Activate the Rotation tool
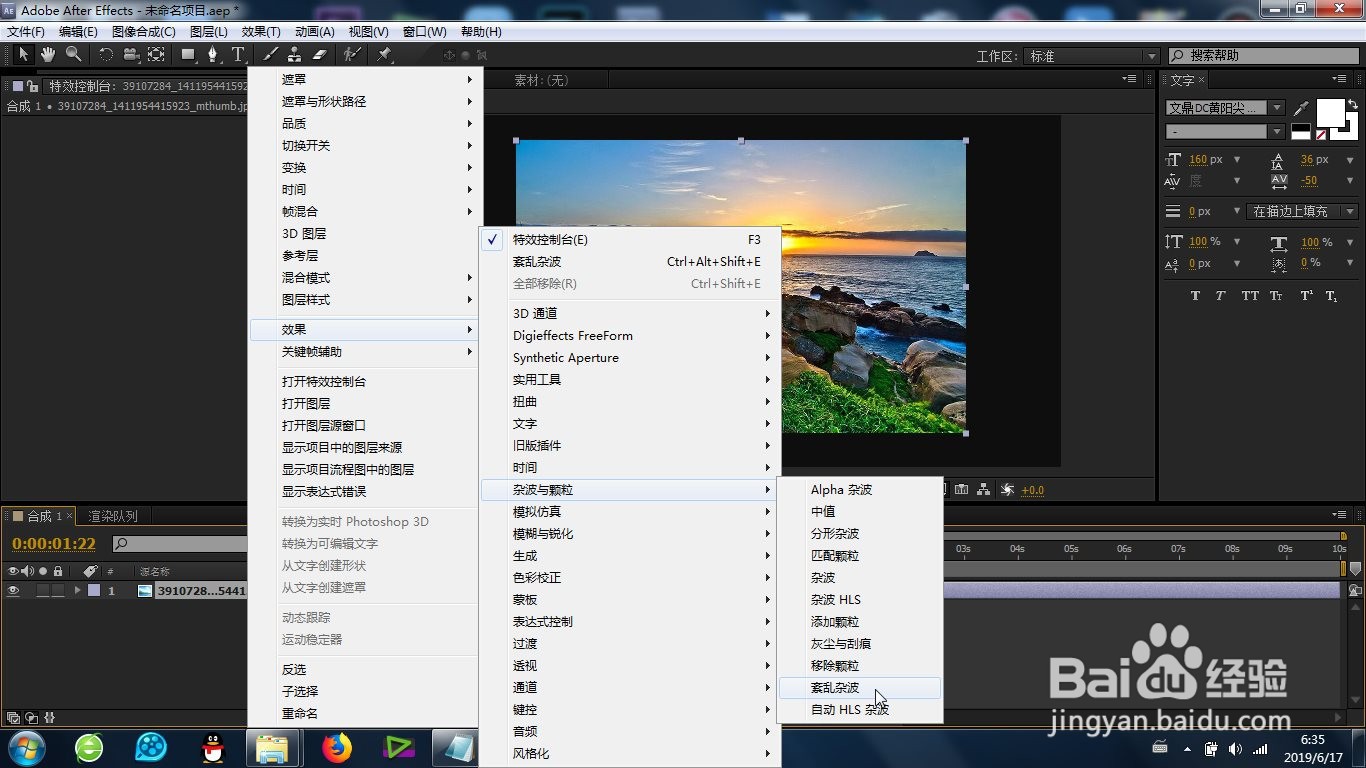The width and height of the screenshot is (1366, 768). [106, 55]
